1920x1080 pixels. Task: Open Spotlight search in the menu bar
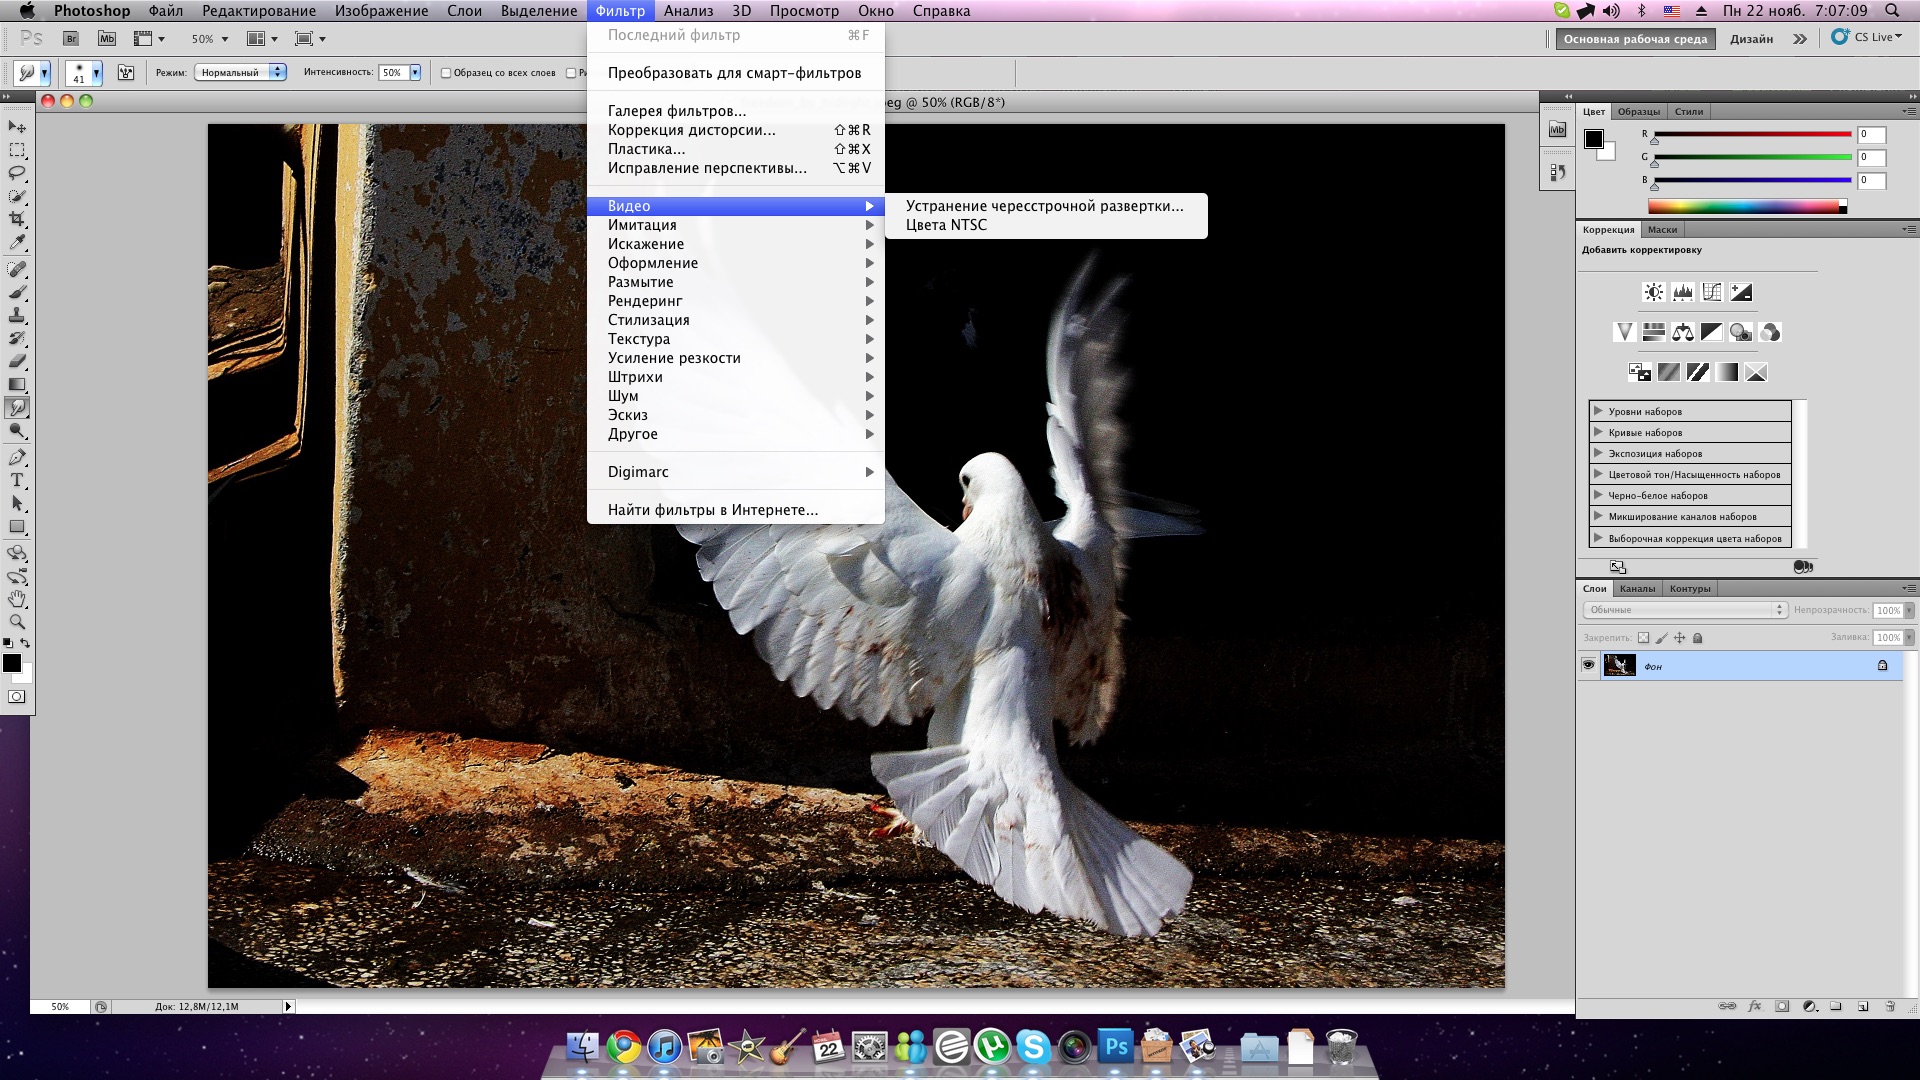[1892, 11]
